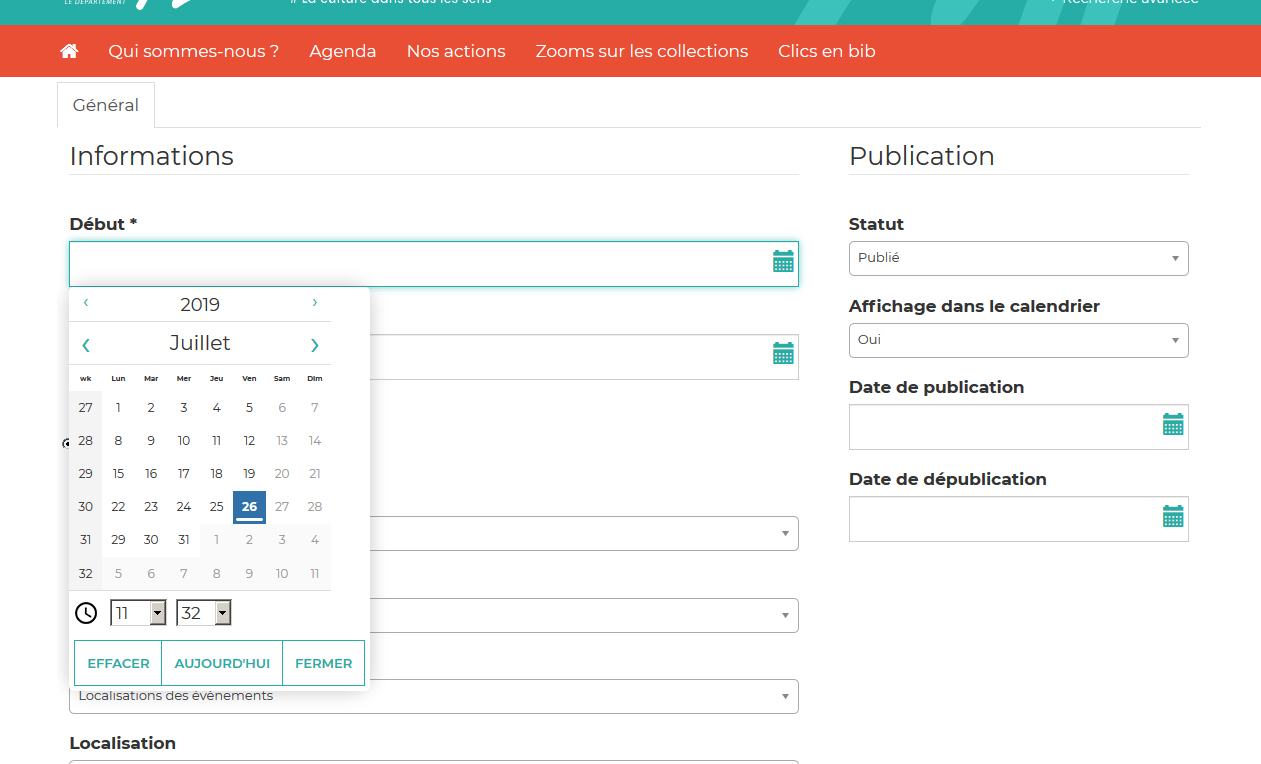This screenshot has height=764, width=1261.
Task: Click the Date de dépublication input field
Action: tap(1018, 519)
